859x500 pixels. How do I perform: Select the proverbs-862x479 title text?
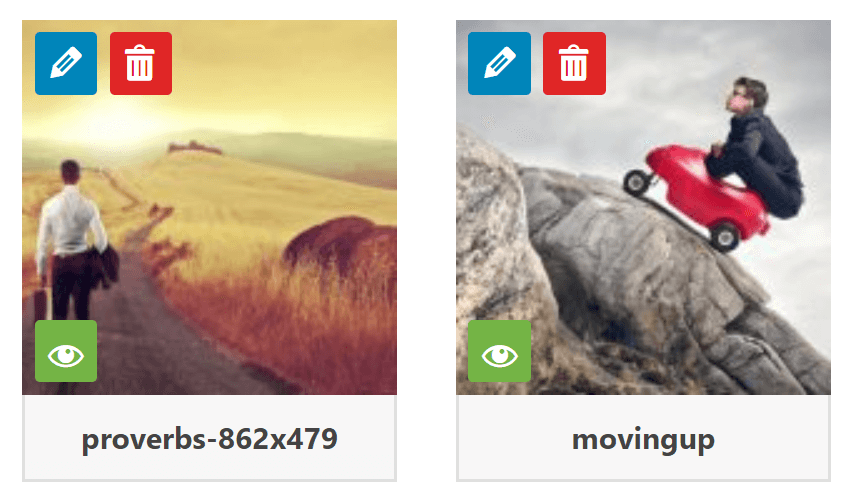209,439
